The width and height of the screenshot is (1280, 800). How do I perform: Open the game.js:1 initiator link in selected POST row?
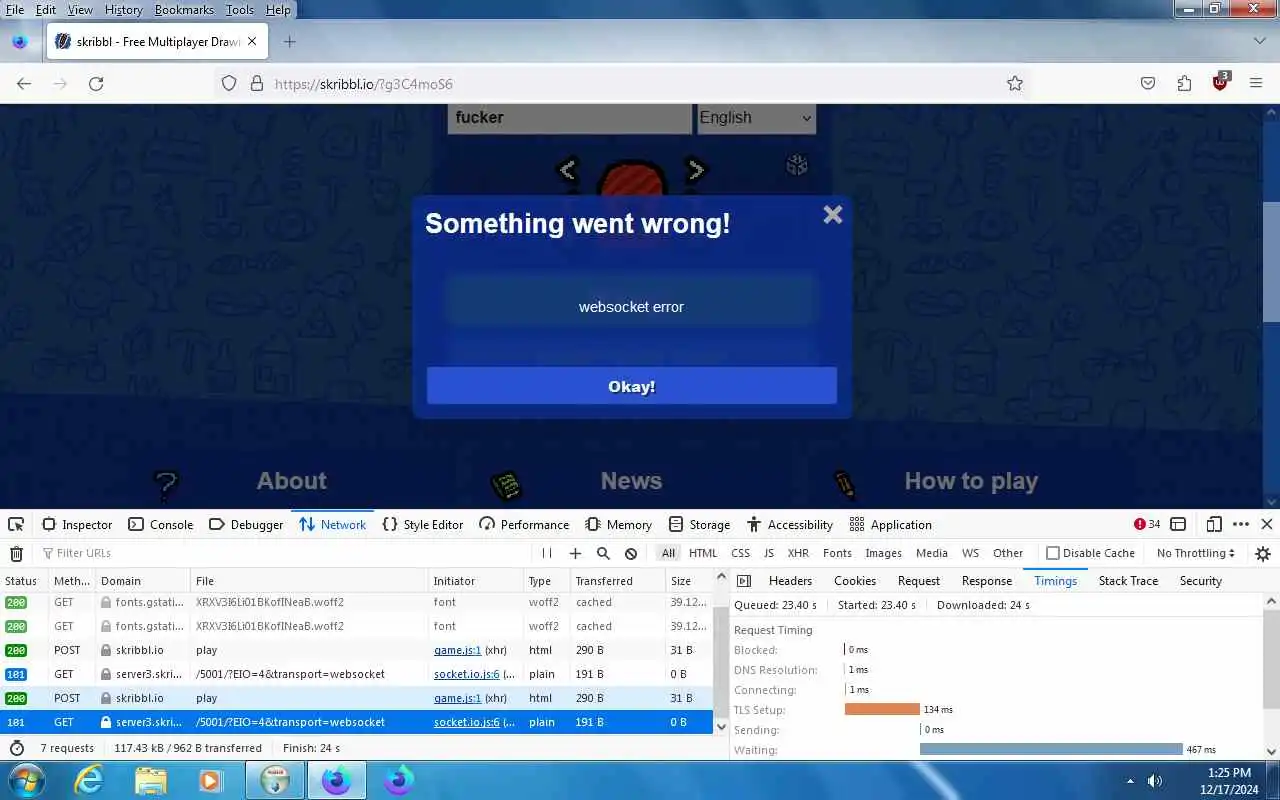point(457,698)
